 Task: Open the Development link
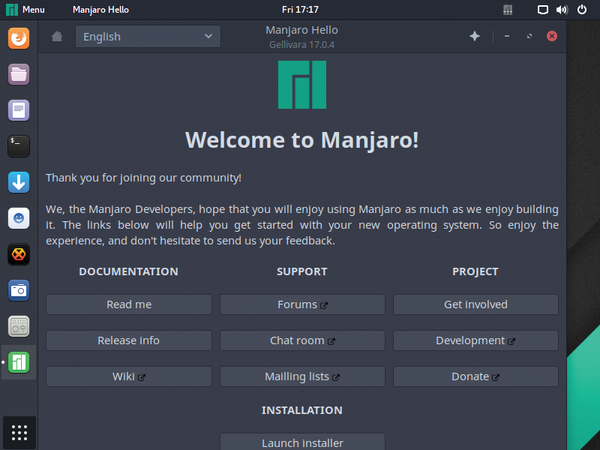click(476, 340)
